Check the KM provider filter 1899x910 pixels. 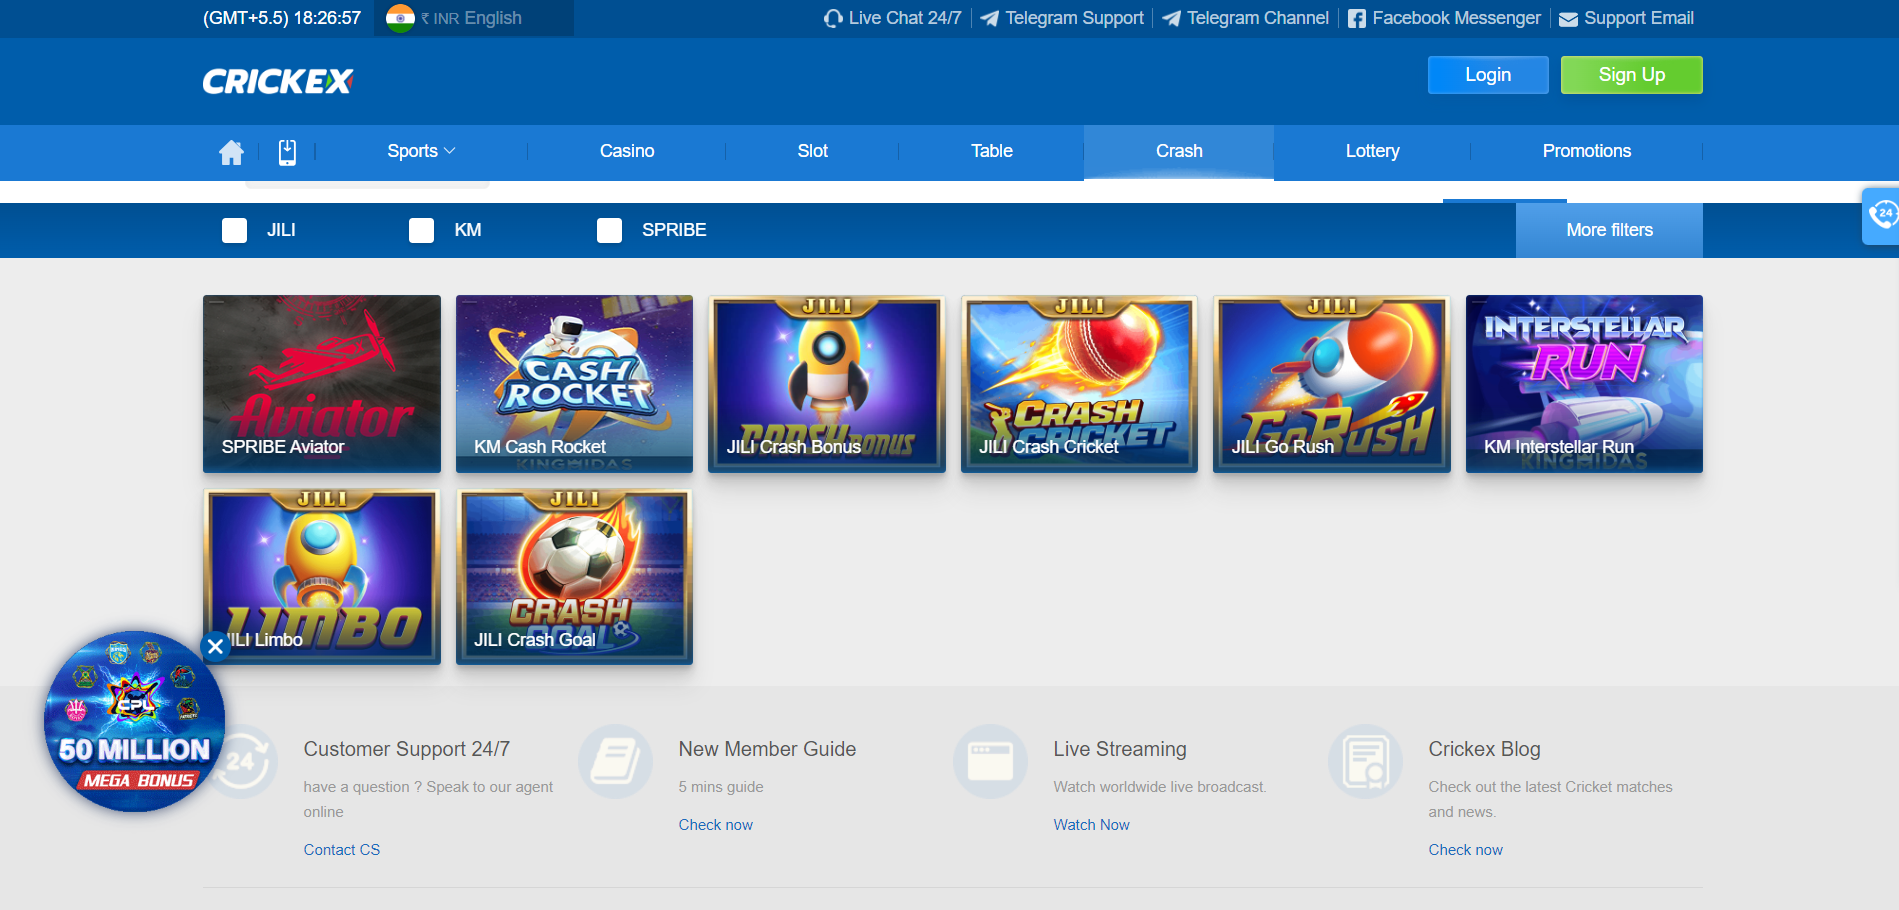coord(422,231)
